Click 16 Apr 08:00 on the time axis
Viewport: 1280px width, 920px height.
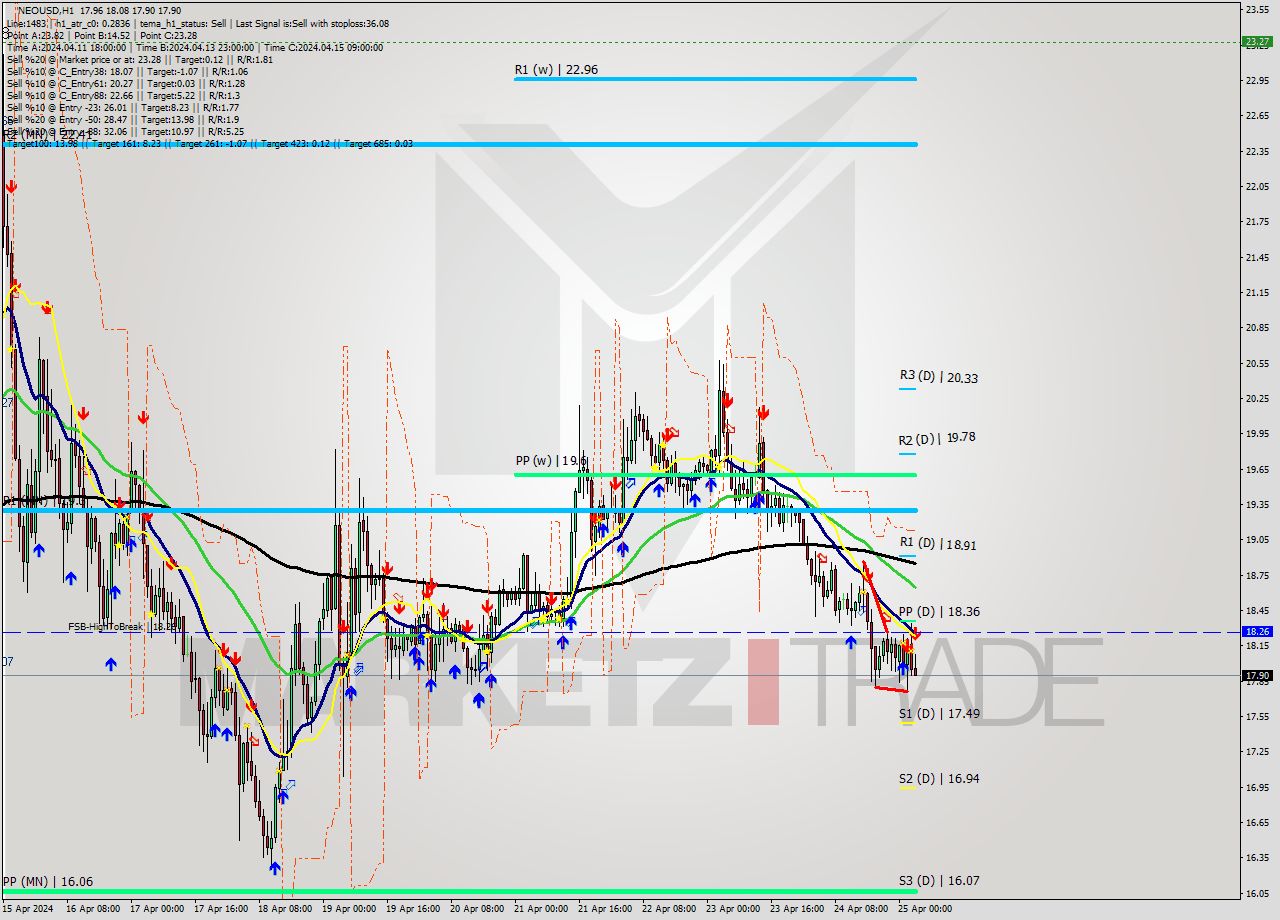click(93, 909)
